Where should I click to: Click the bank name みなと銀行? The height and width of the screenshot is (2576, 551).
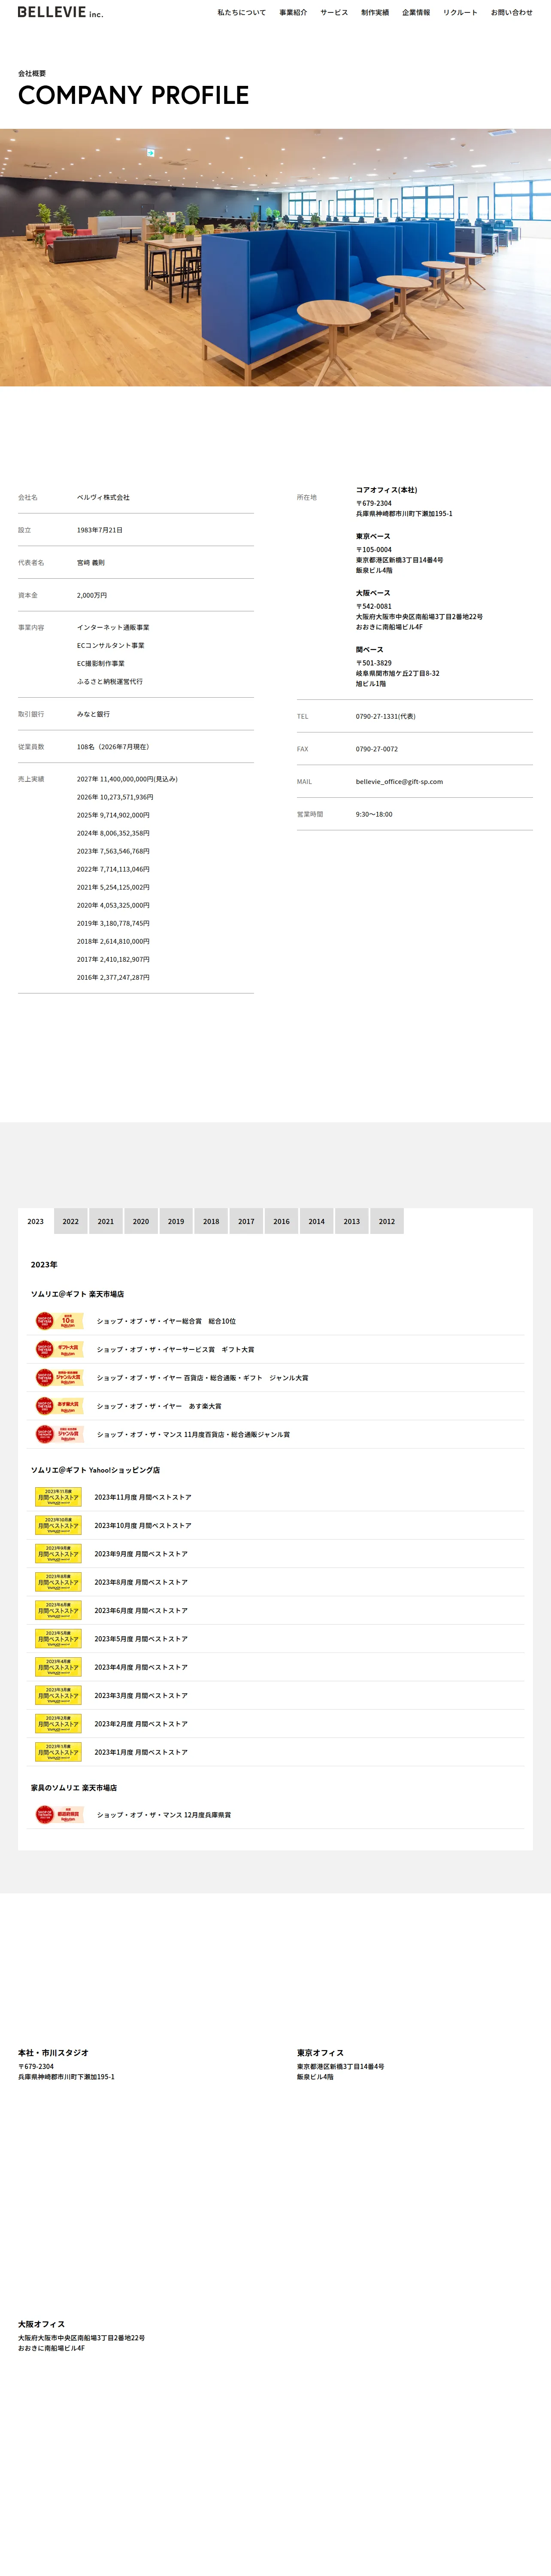coord(94,714)
